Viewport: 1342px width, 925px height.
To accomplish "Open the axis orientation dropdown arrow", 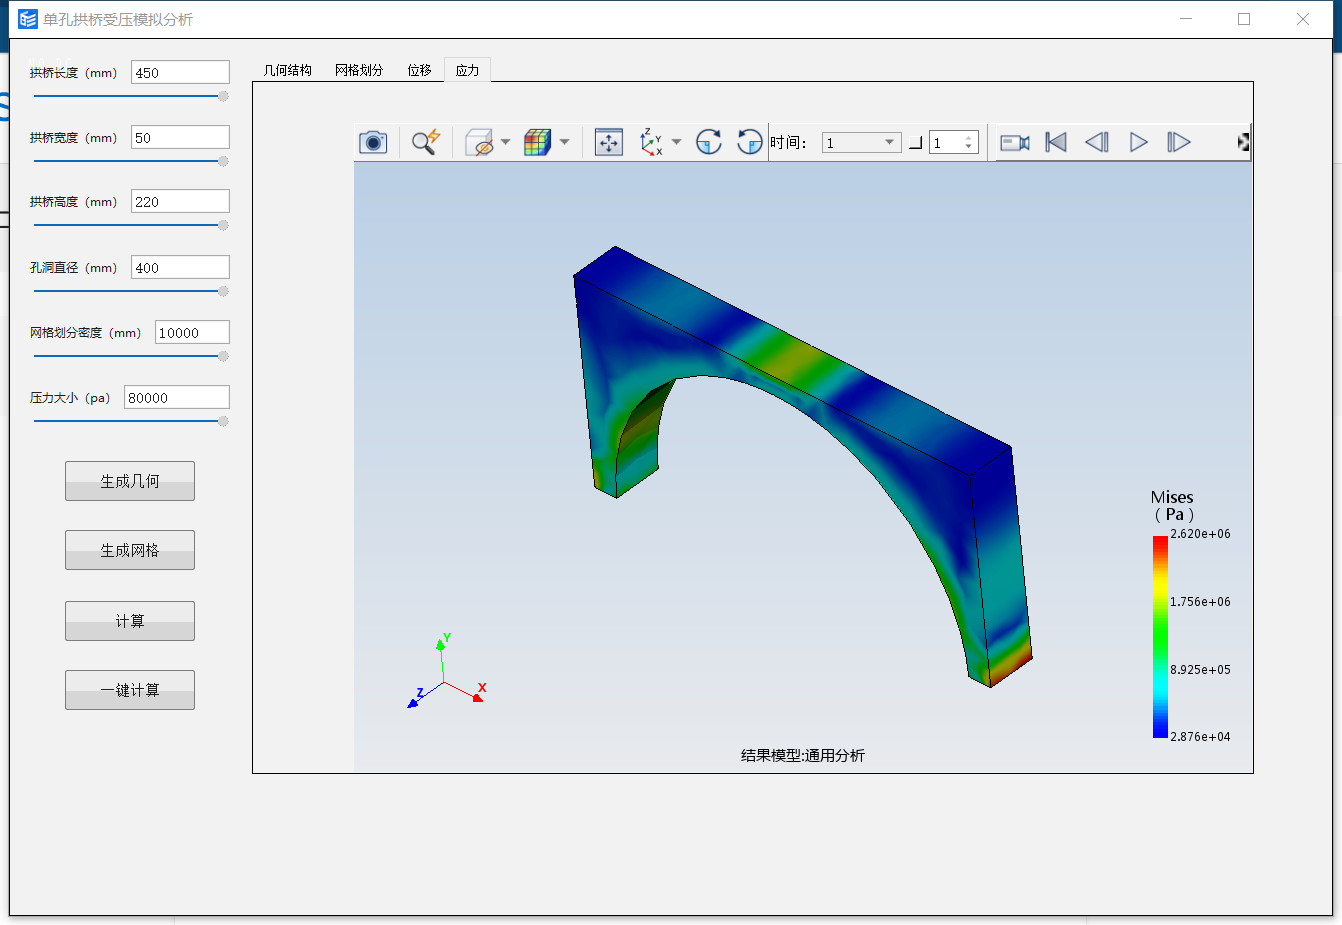I will (676, 142).
